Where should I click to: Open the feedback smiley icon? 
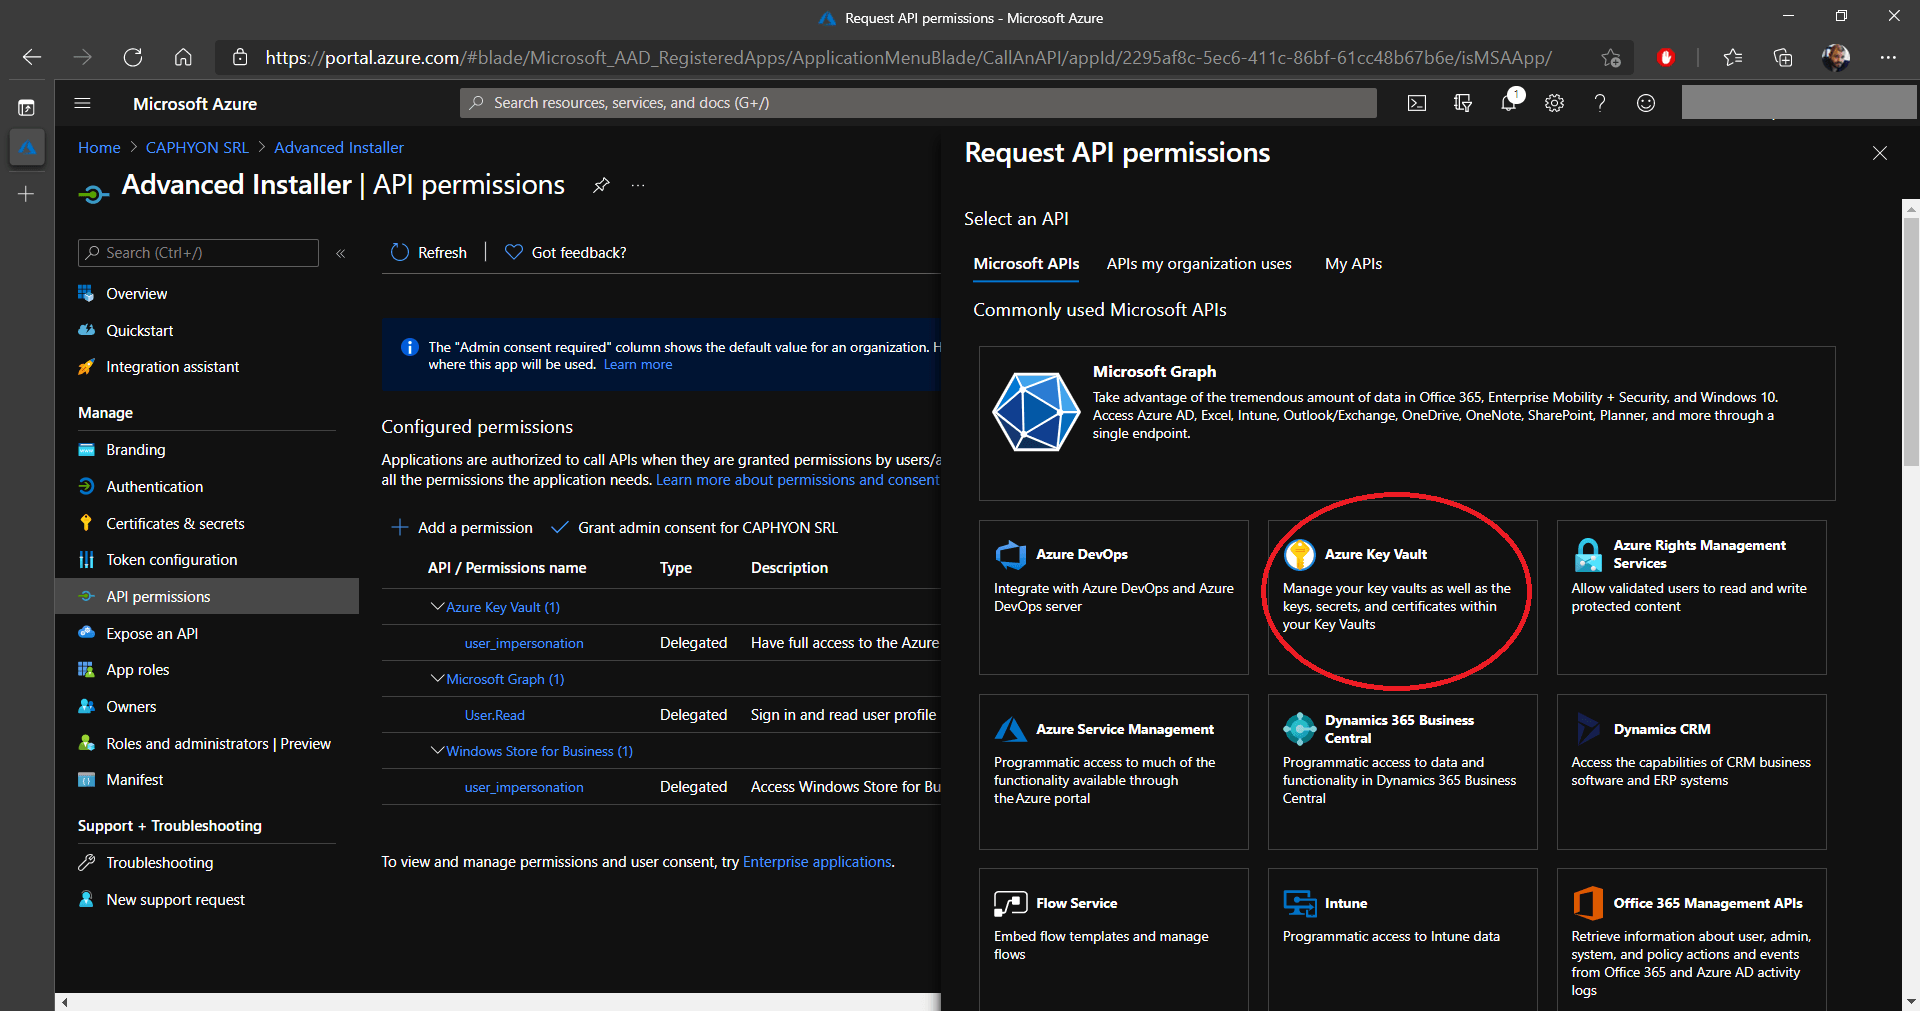[x=1646, y=103]
